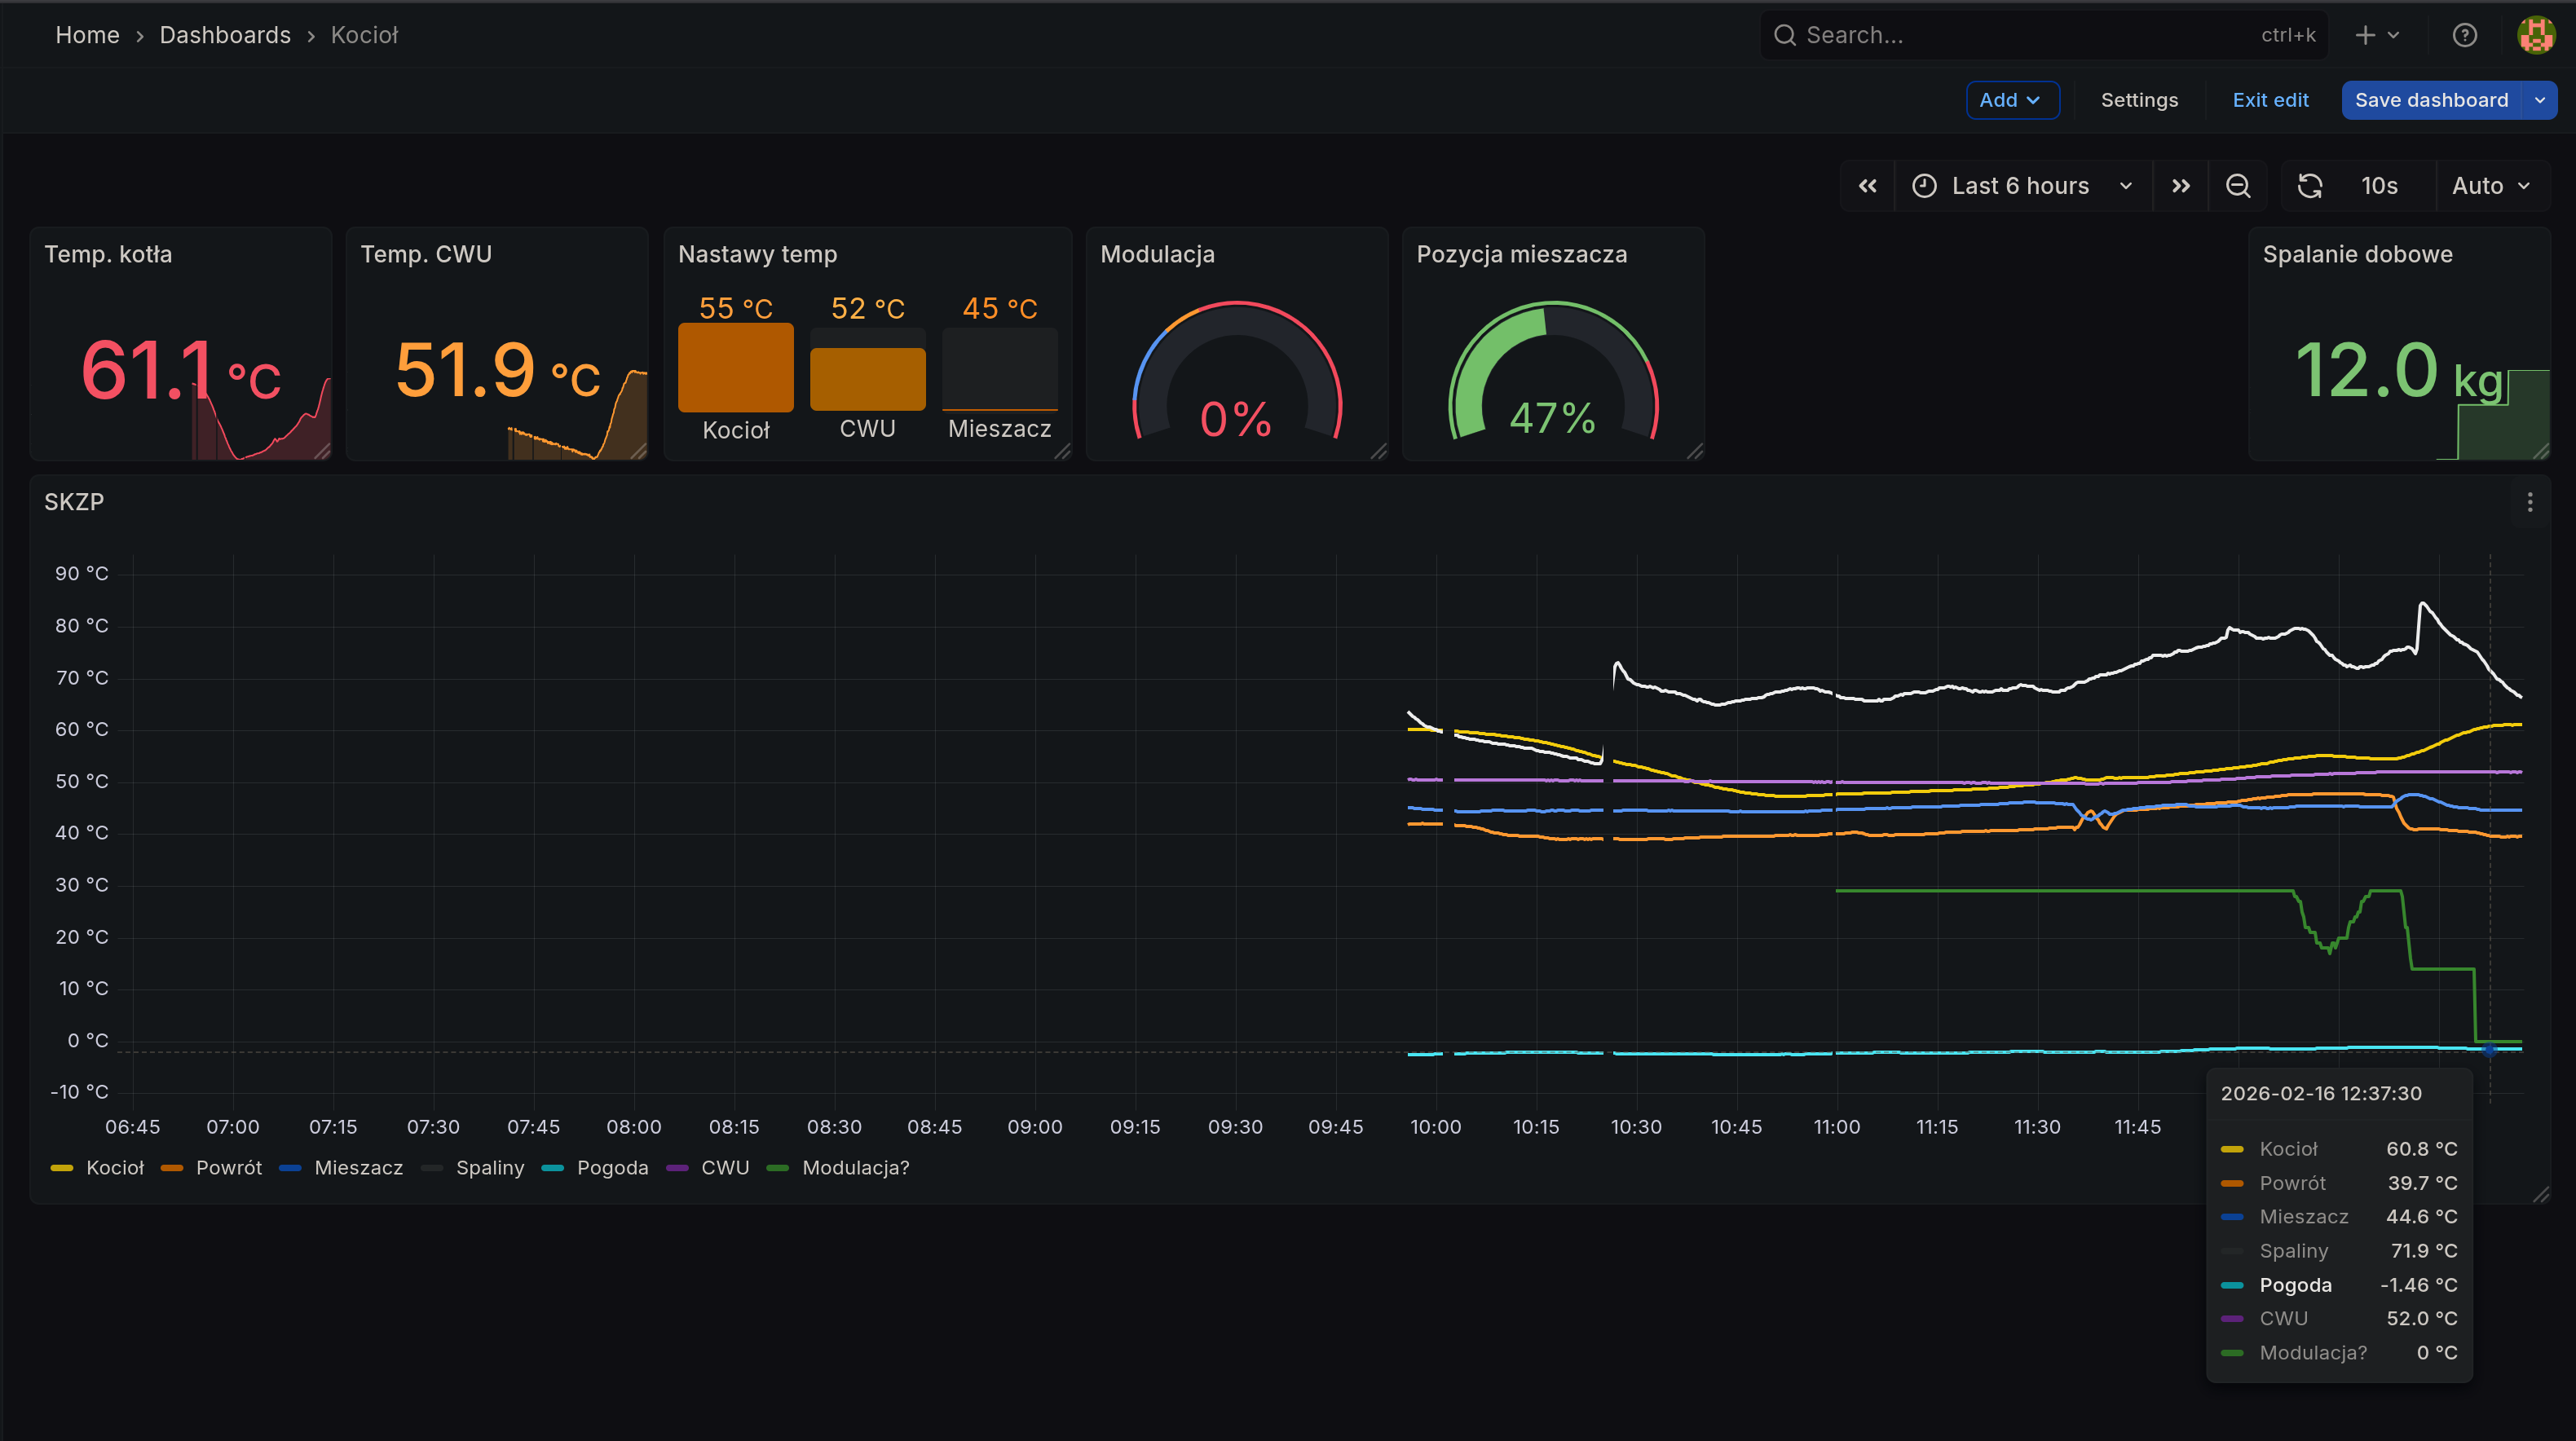Toggle Kocioł series in chart legend
The image size is (2576, 1441).
point(114,1168)
